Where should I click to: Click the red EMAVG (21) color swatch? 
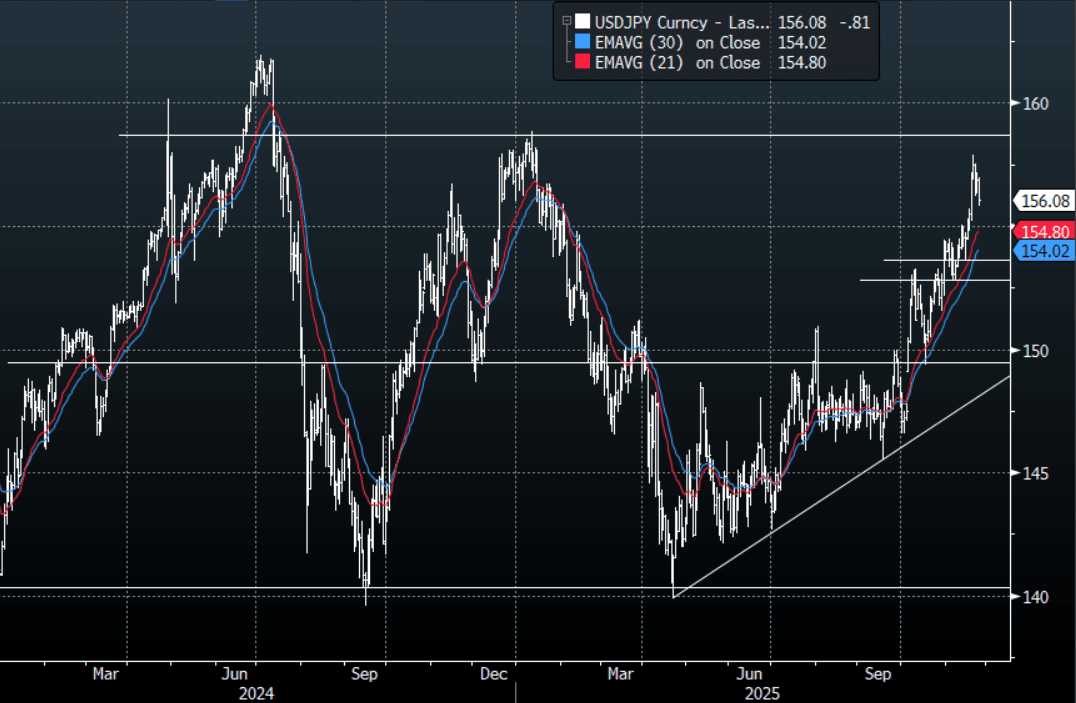(x=583, y=63)
